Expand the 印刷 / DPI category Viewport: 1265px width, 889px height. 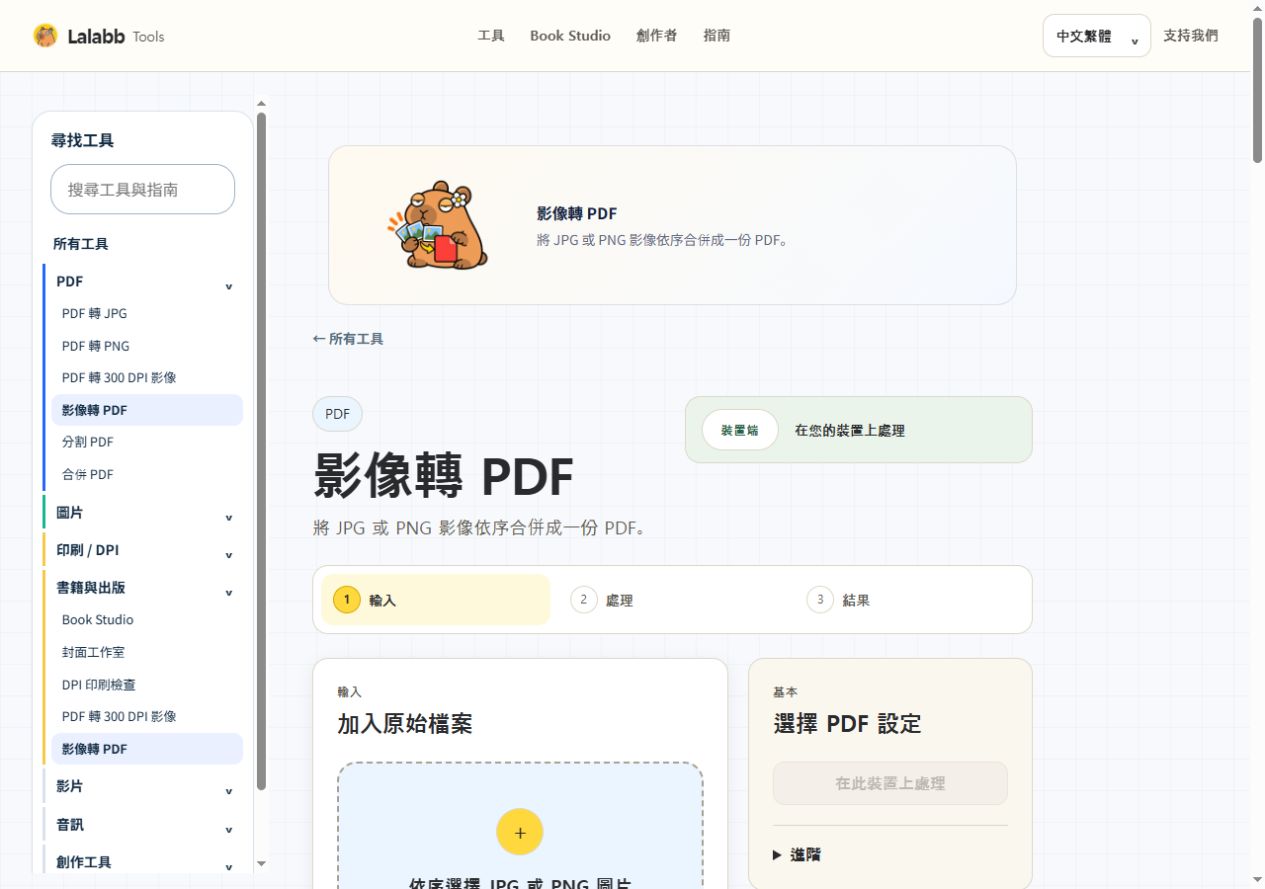[x=143, y=551]
